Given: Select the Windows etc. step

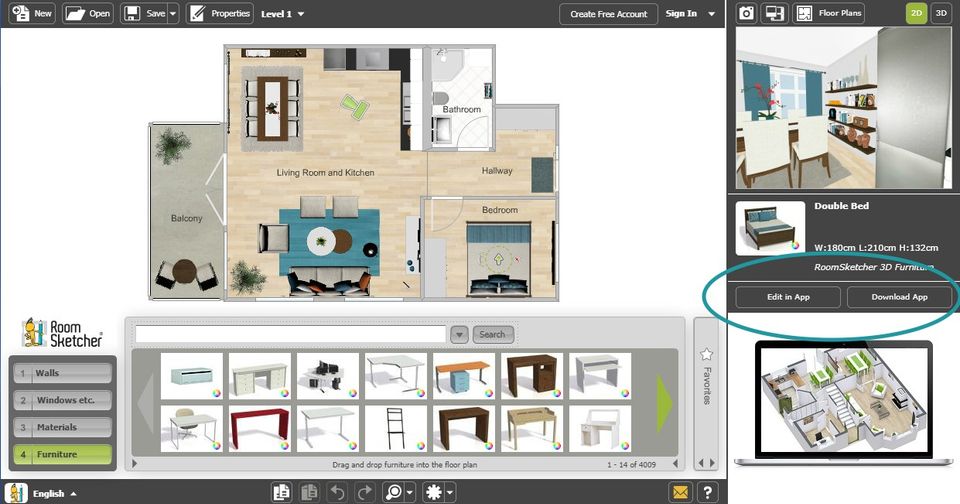Looking at the screenshot, I should [x=62, y=400].
